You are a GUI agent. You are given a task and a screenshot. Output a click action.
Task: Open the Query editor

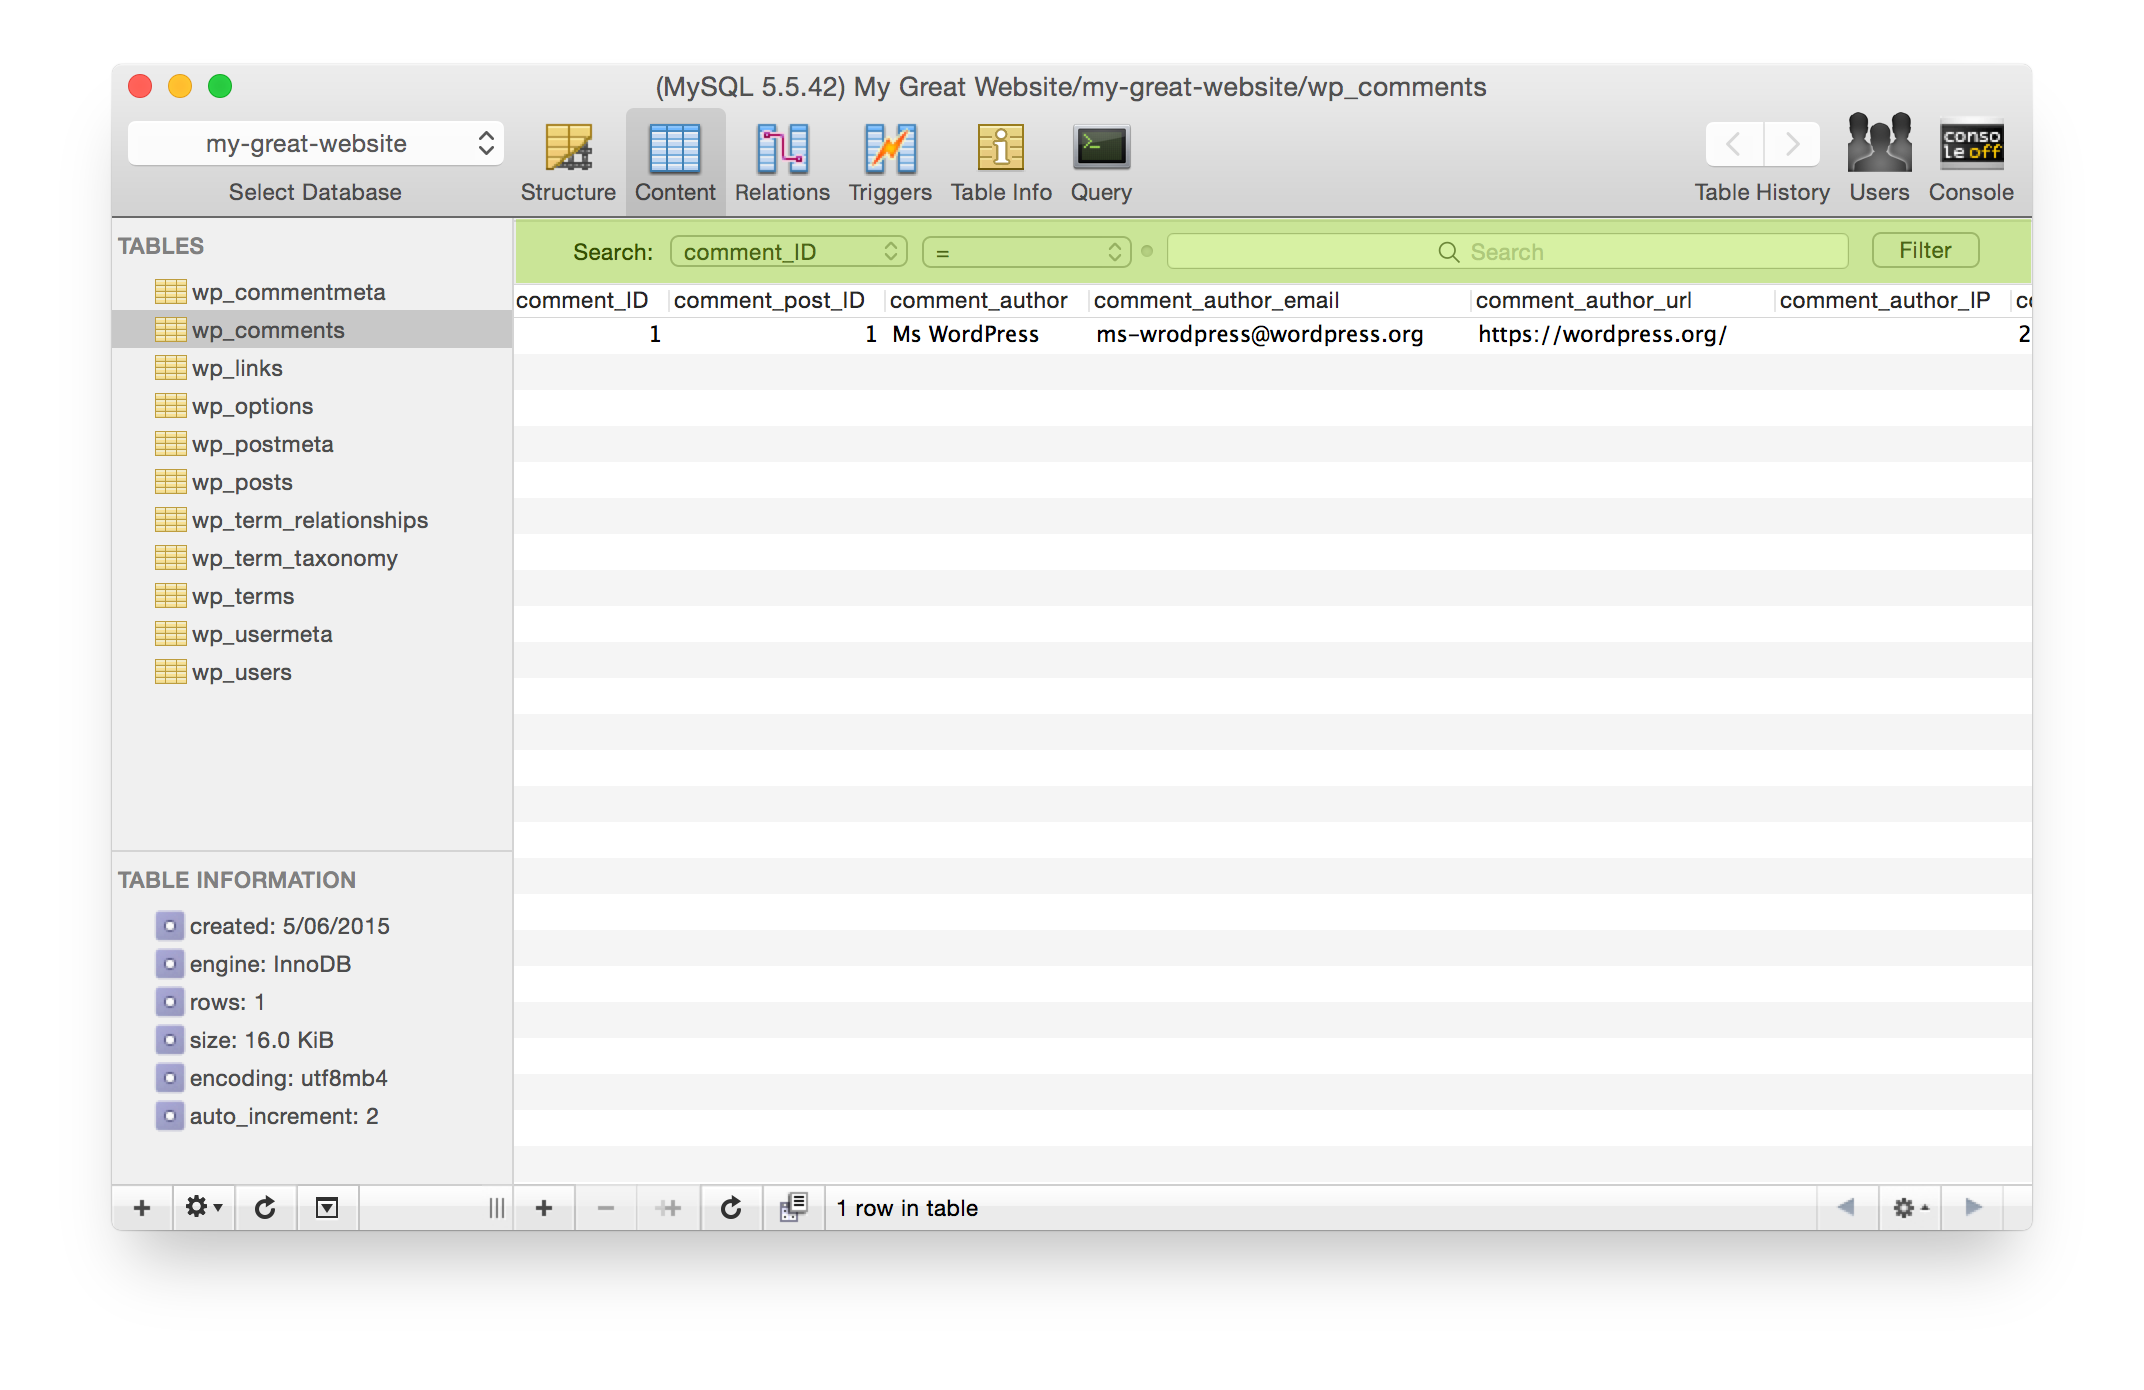pos(1100,160)
